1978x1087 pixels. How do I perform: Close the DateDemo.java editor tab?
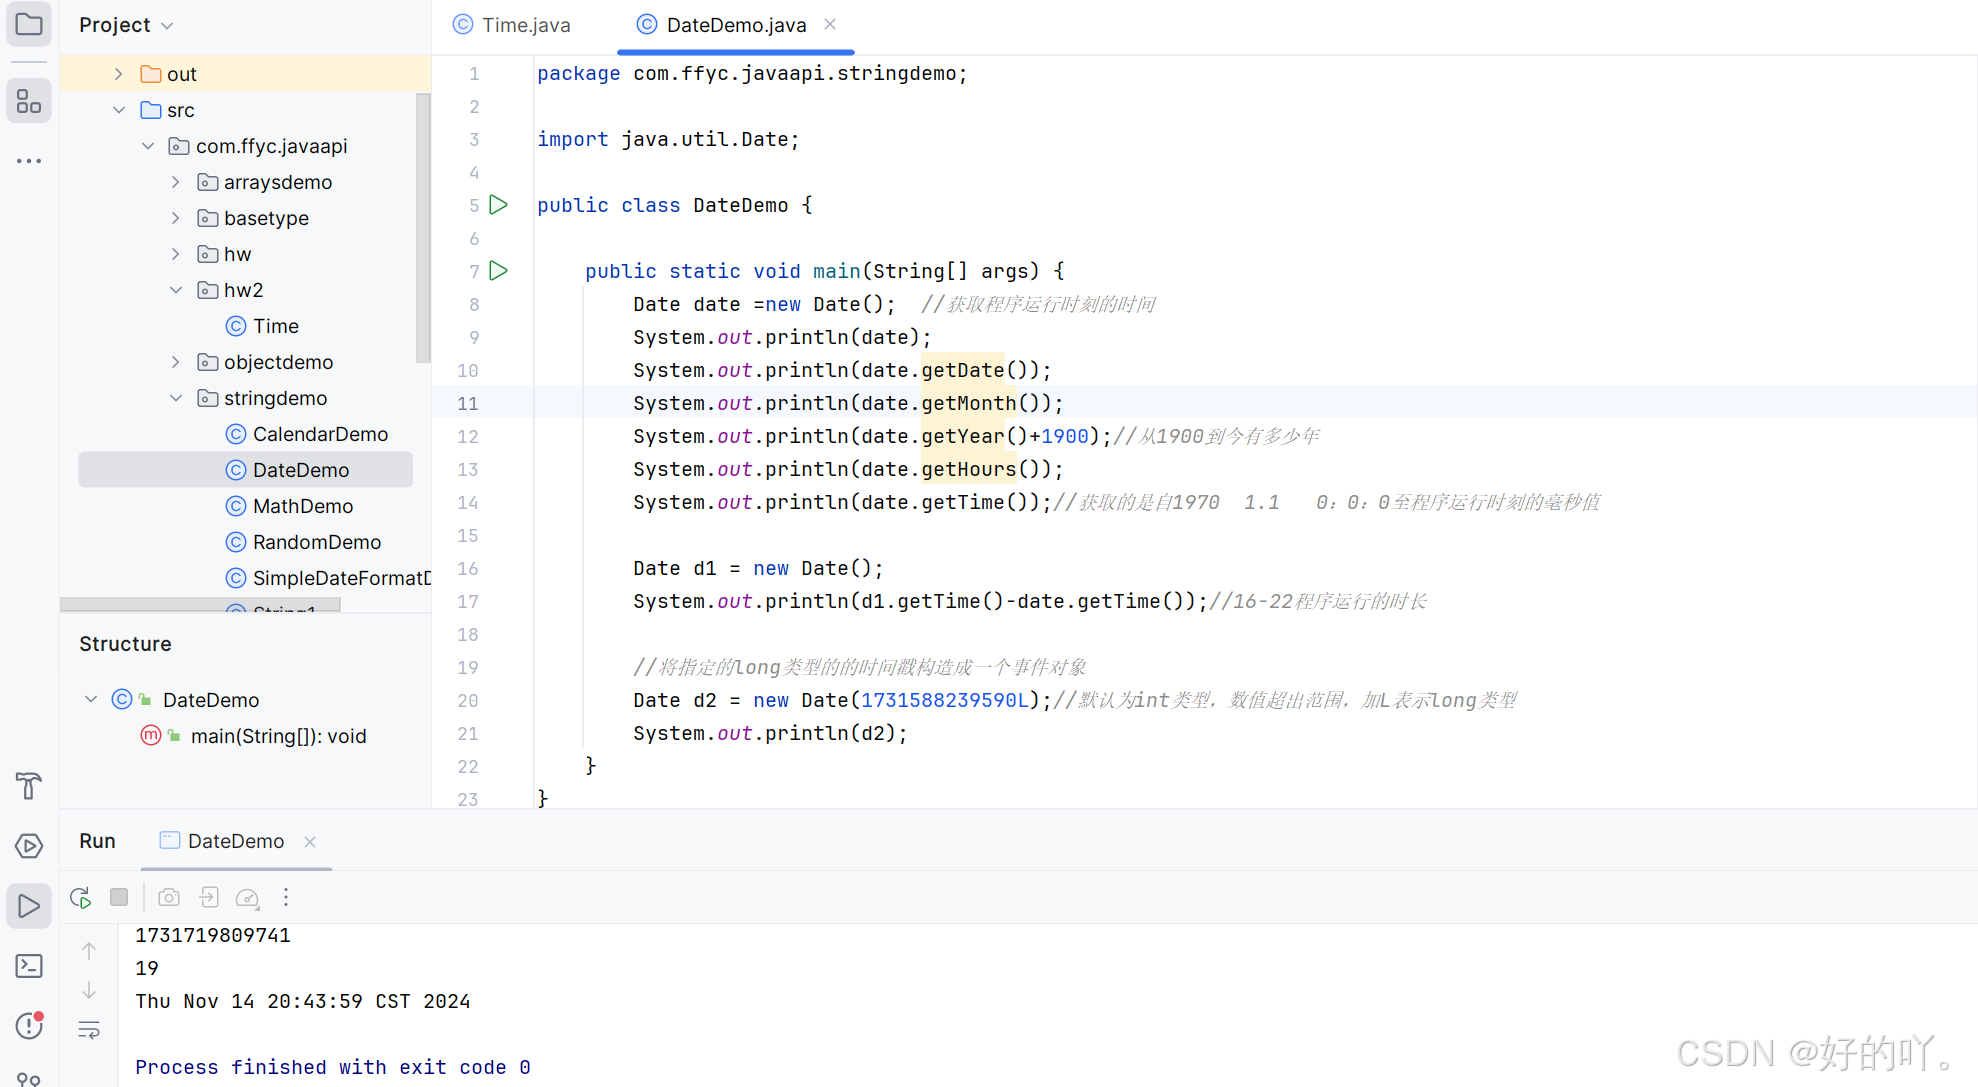[830, 25]
